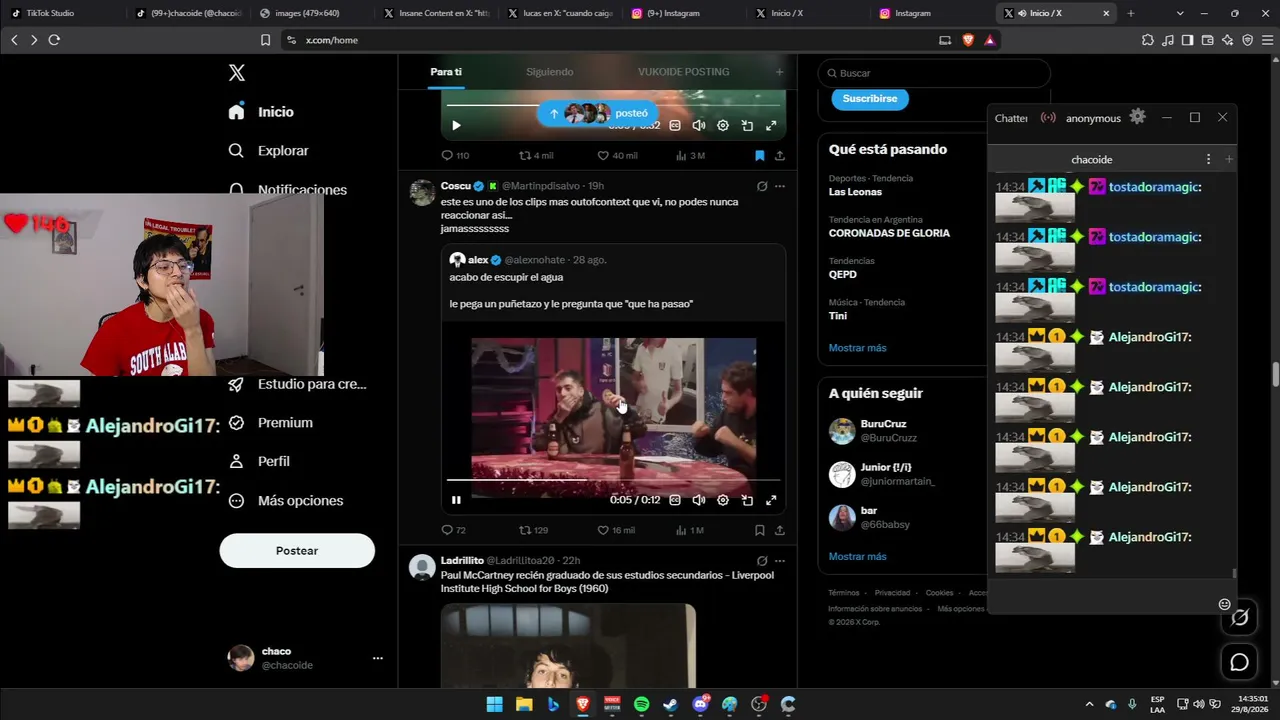This screenshot has width=1280, height=720.
Task: Click the X logo in the sidebar
Action: 237,73
